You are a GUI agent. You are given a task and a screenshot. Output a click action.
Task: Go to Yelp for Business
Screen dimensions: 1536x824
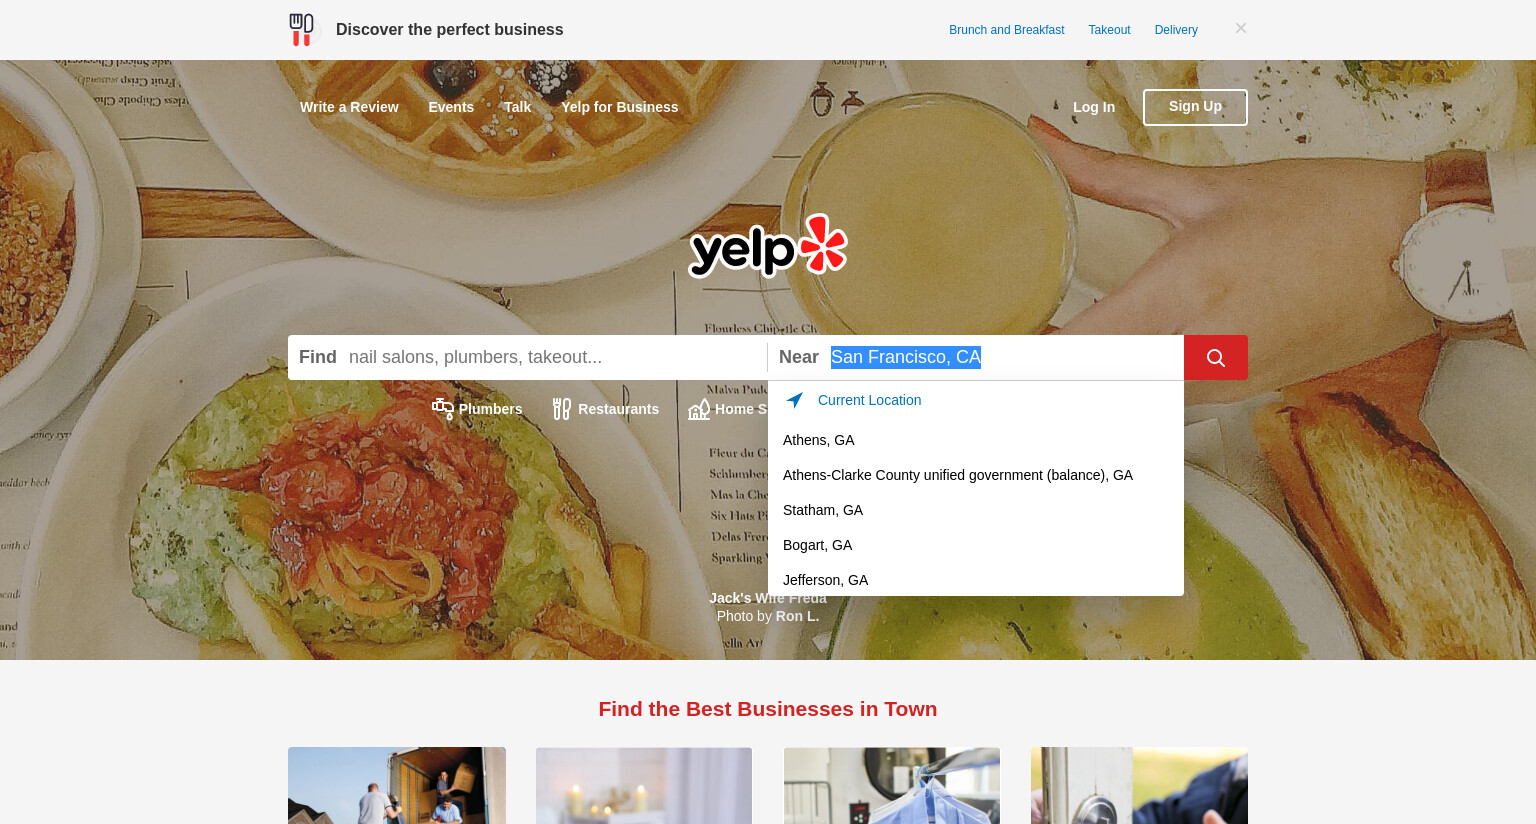(620, 107)
